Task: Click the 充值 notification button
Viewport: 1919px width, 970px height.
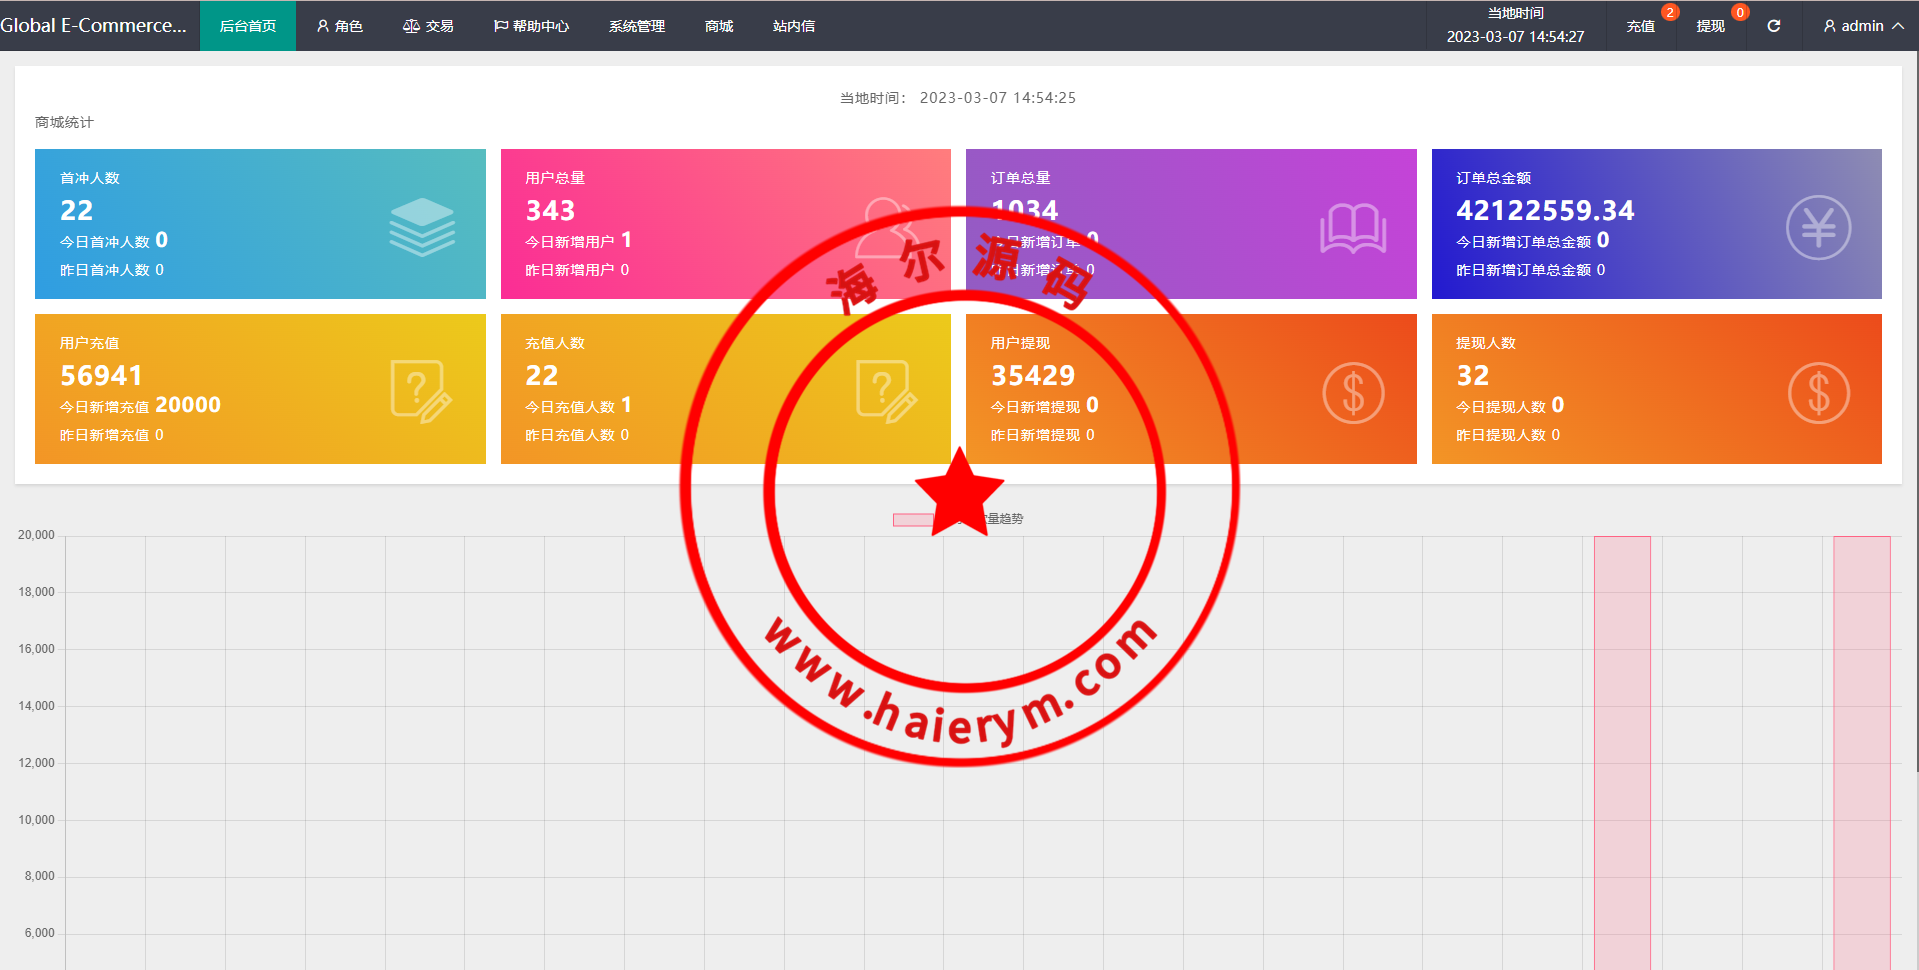Action: [1640, 26]
